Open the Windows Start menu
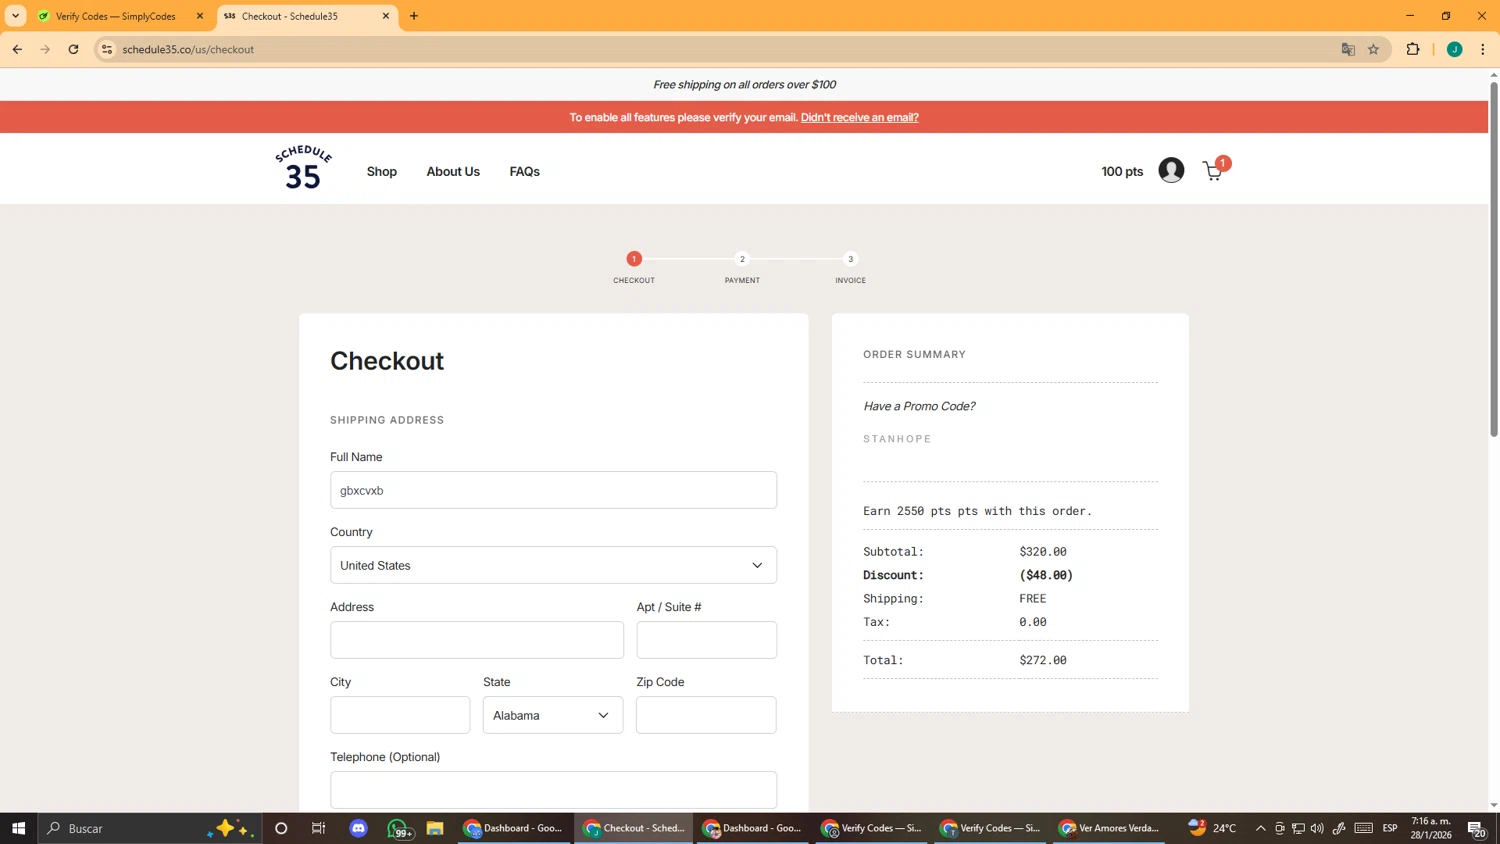The image size is (1500, 844). coord(18,828)
